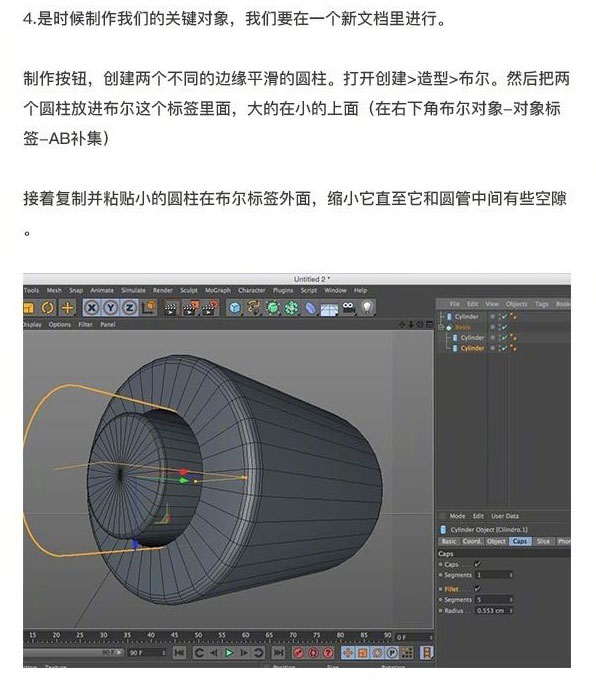Open the blue deformer icon

(x=311, y=308)
